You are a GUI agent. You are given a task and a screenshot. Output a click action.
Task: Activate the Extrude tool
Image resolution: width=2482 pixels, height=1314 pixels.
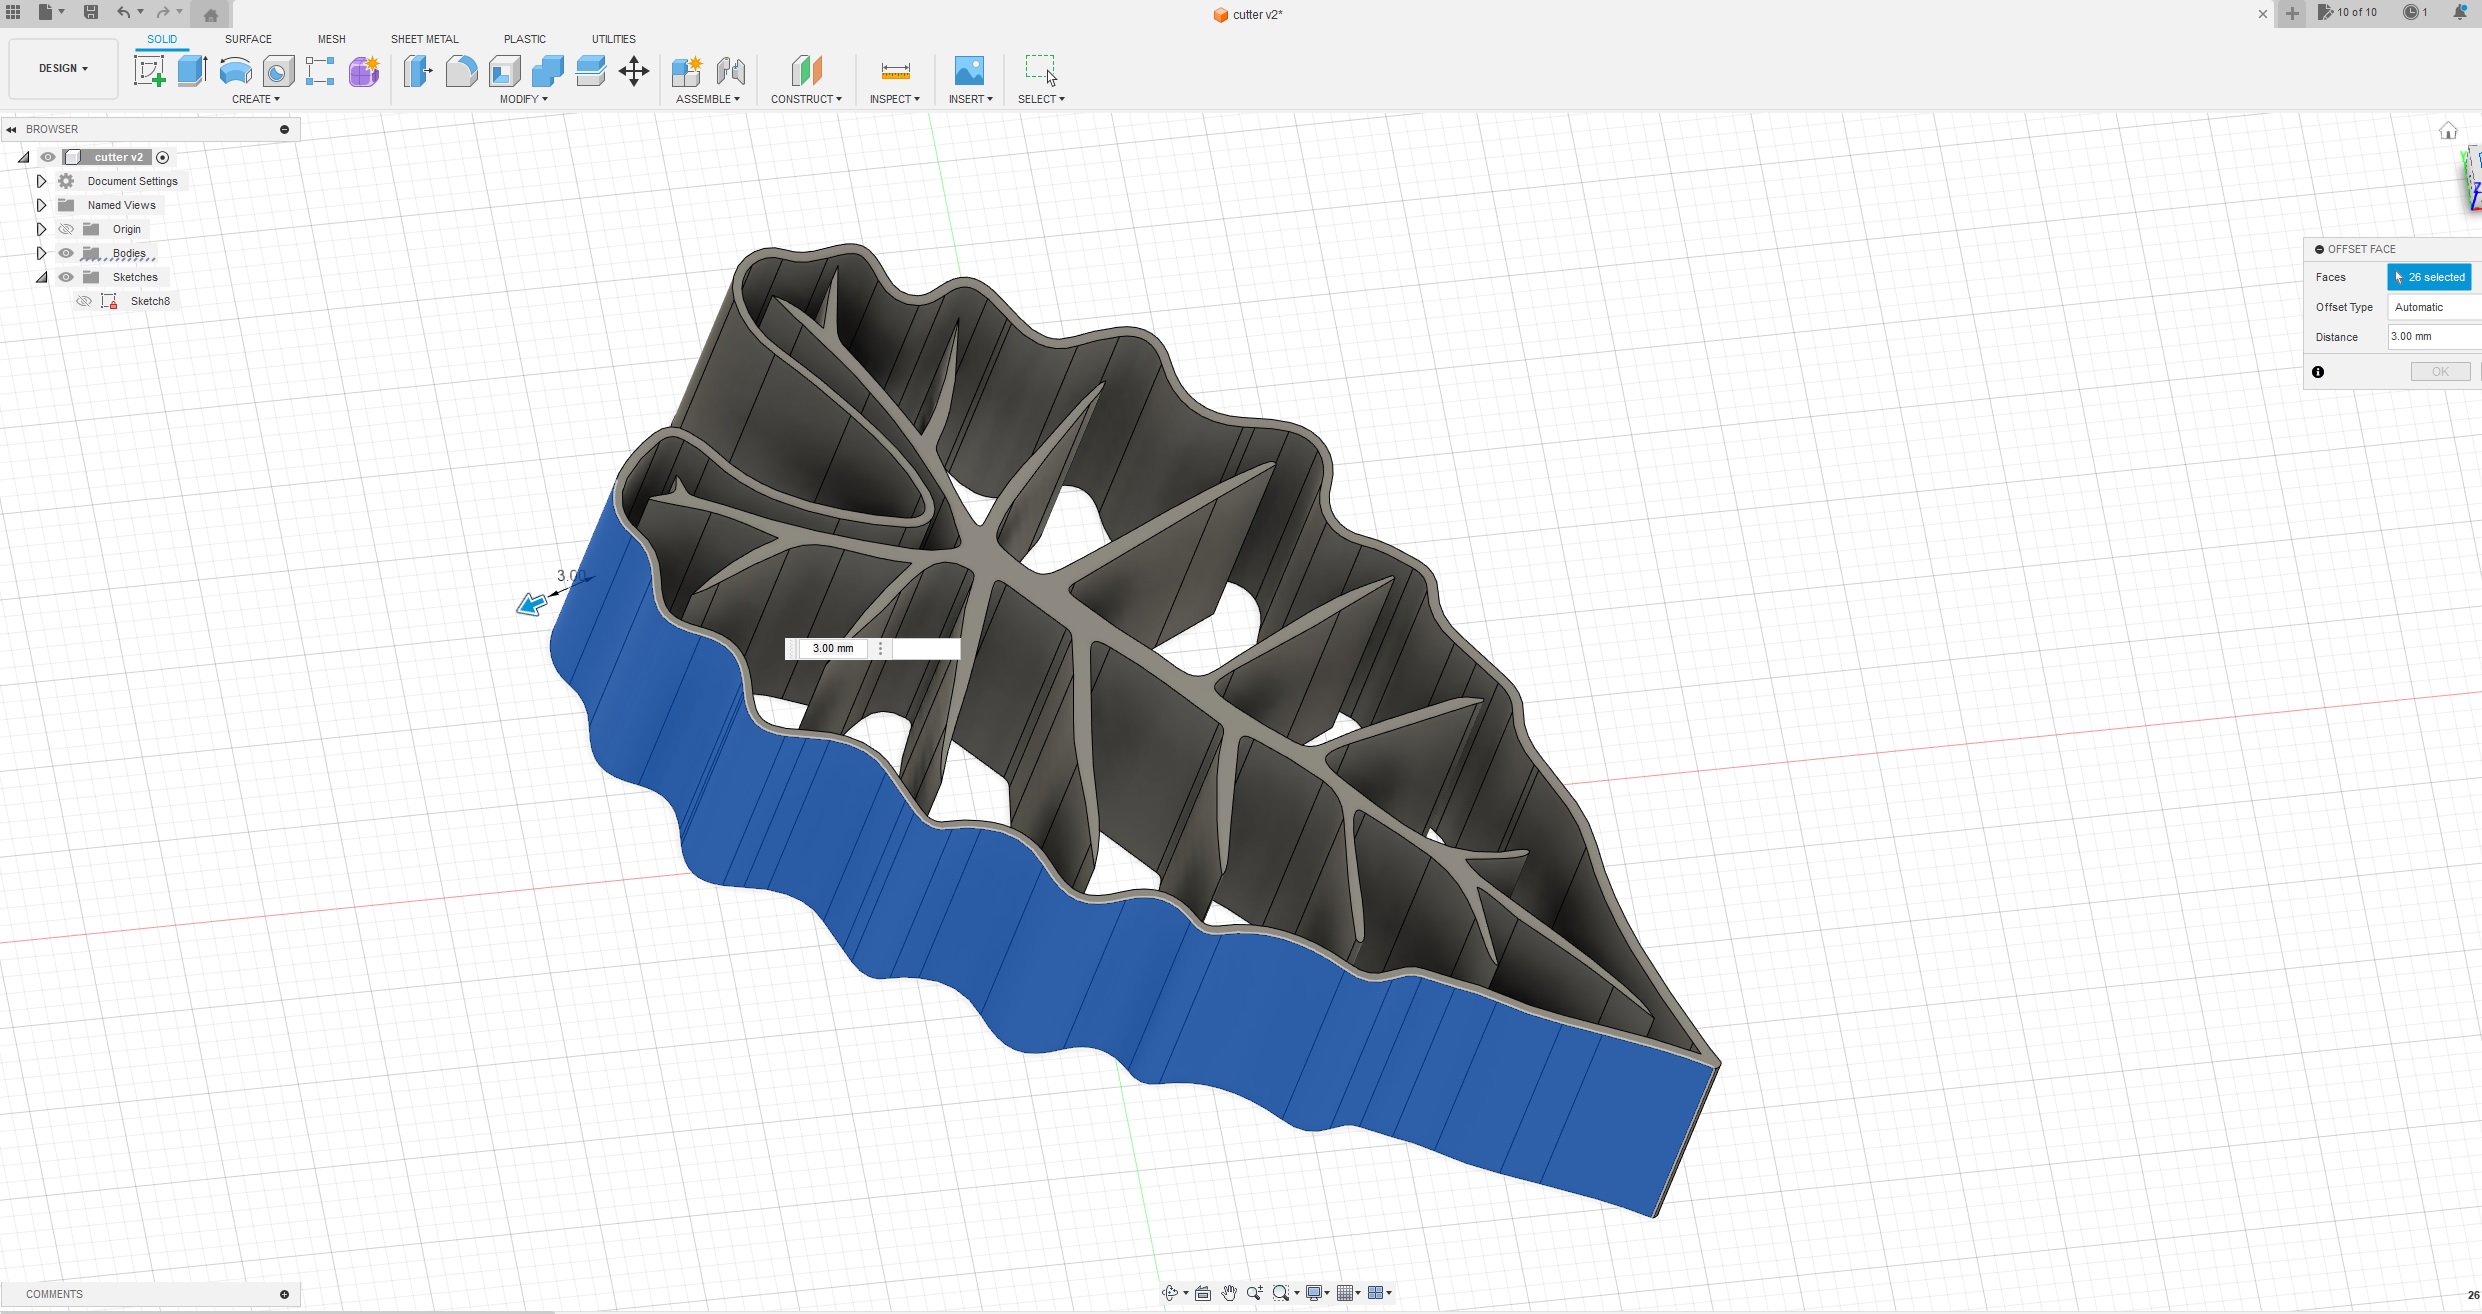[193, 71]
